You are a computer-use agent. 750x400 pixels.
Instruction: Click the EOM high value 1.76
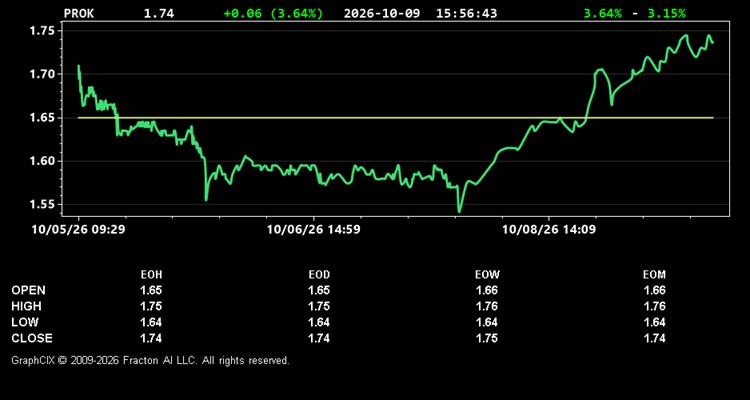(x=654, y=306)
